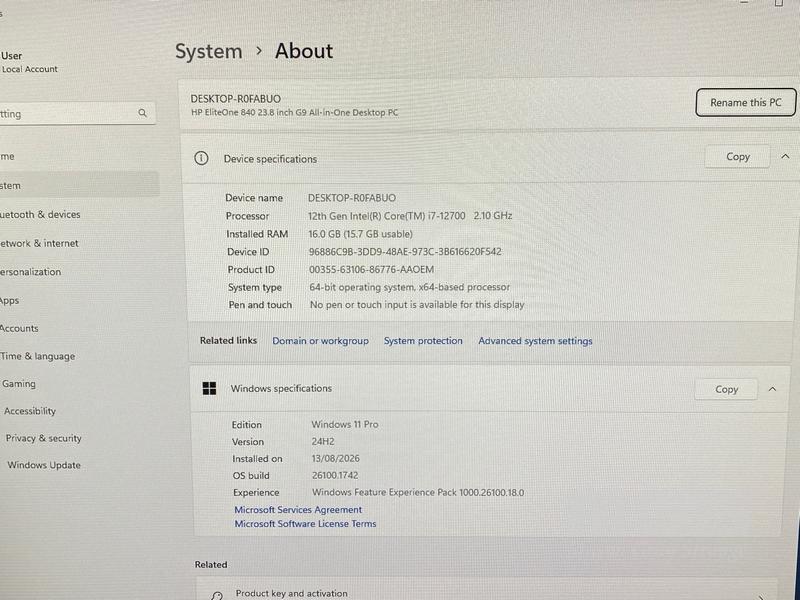Open Accounts settings
This screenshot has width=800, height=600.
19,329
